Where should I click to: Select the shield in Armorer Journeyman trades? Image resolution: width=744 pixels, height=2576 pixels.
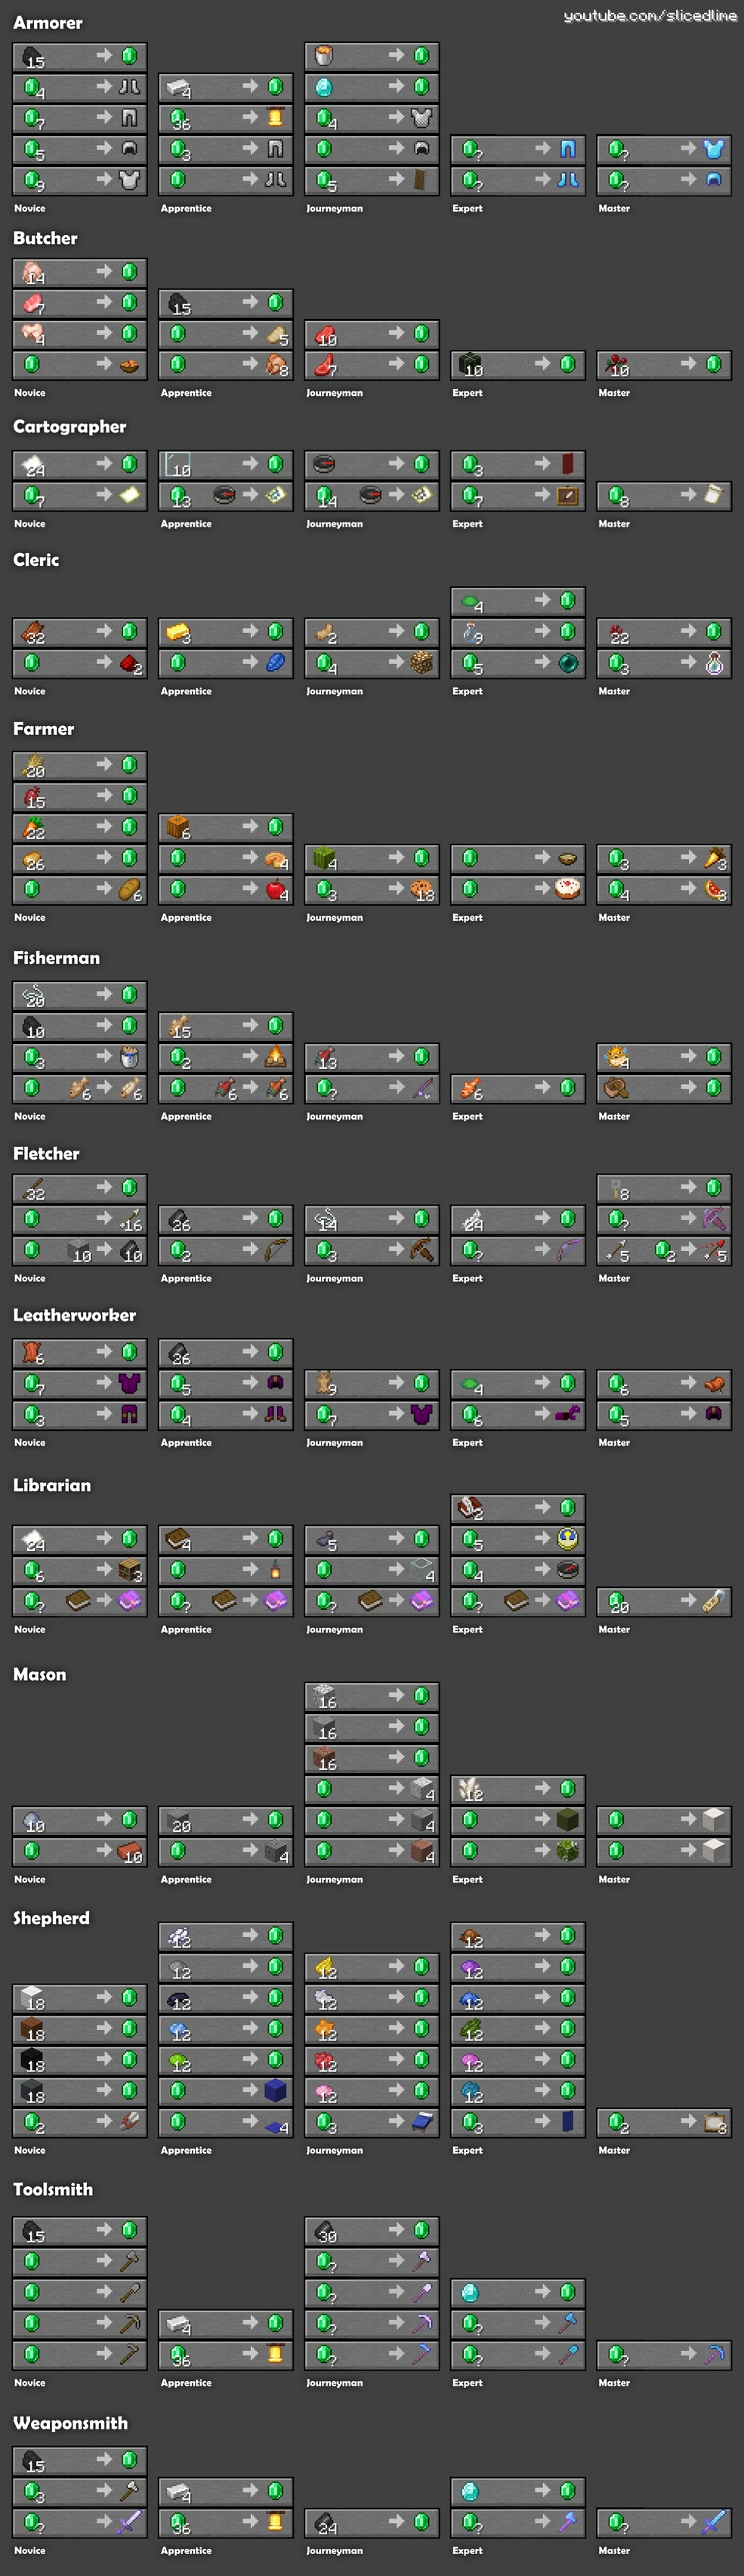421,179
